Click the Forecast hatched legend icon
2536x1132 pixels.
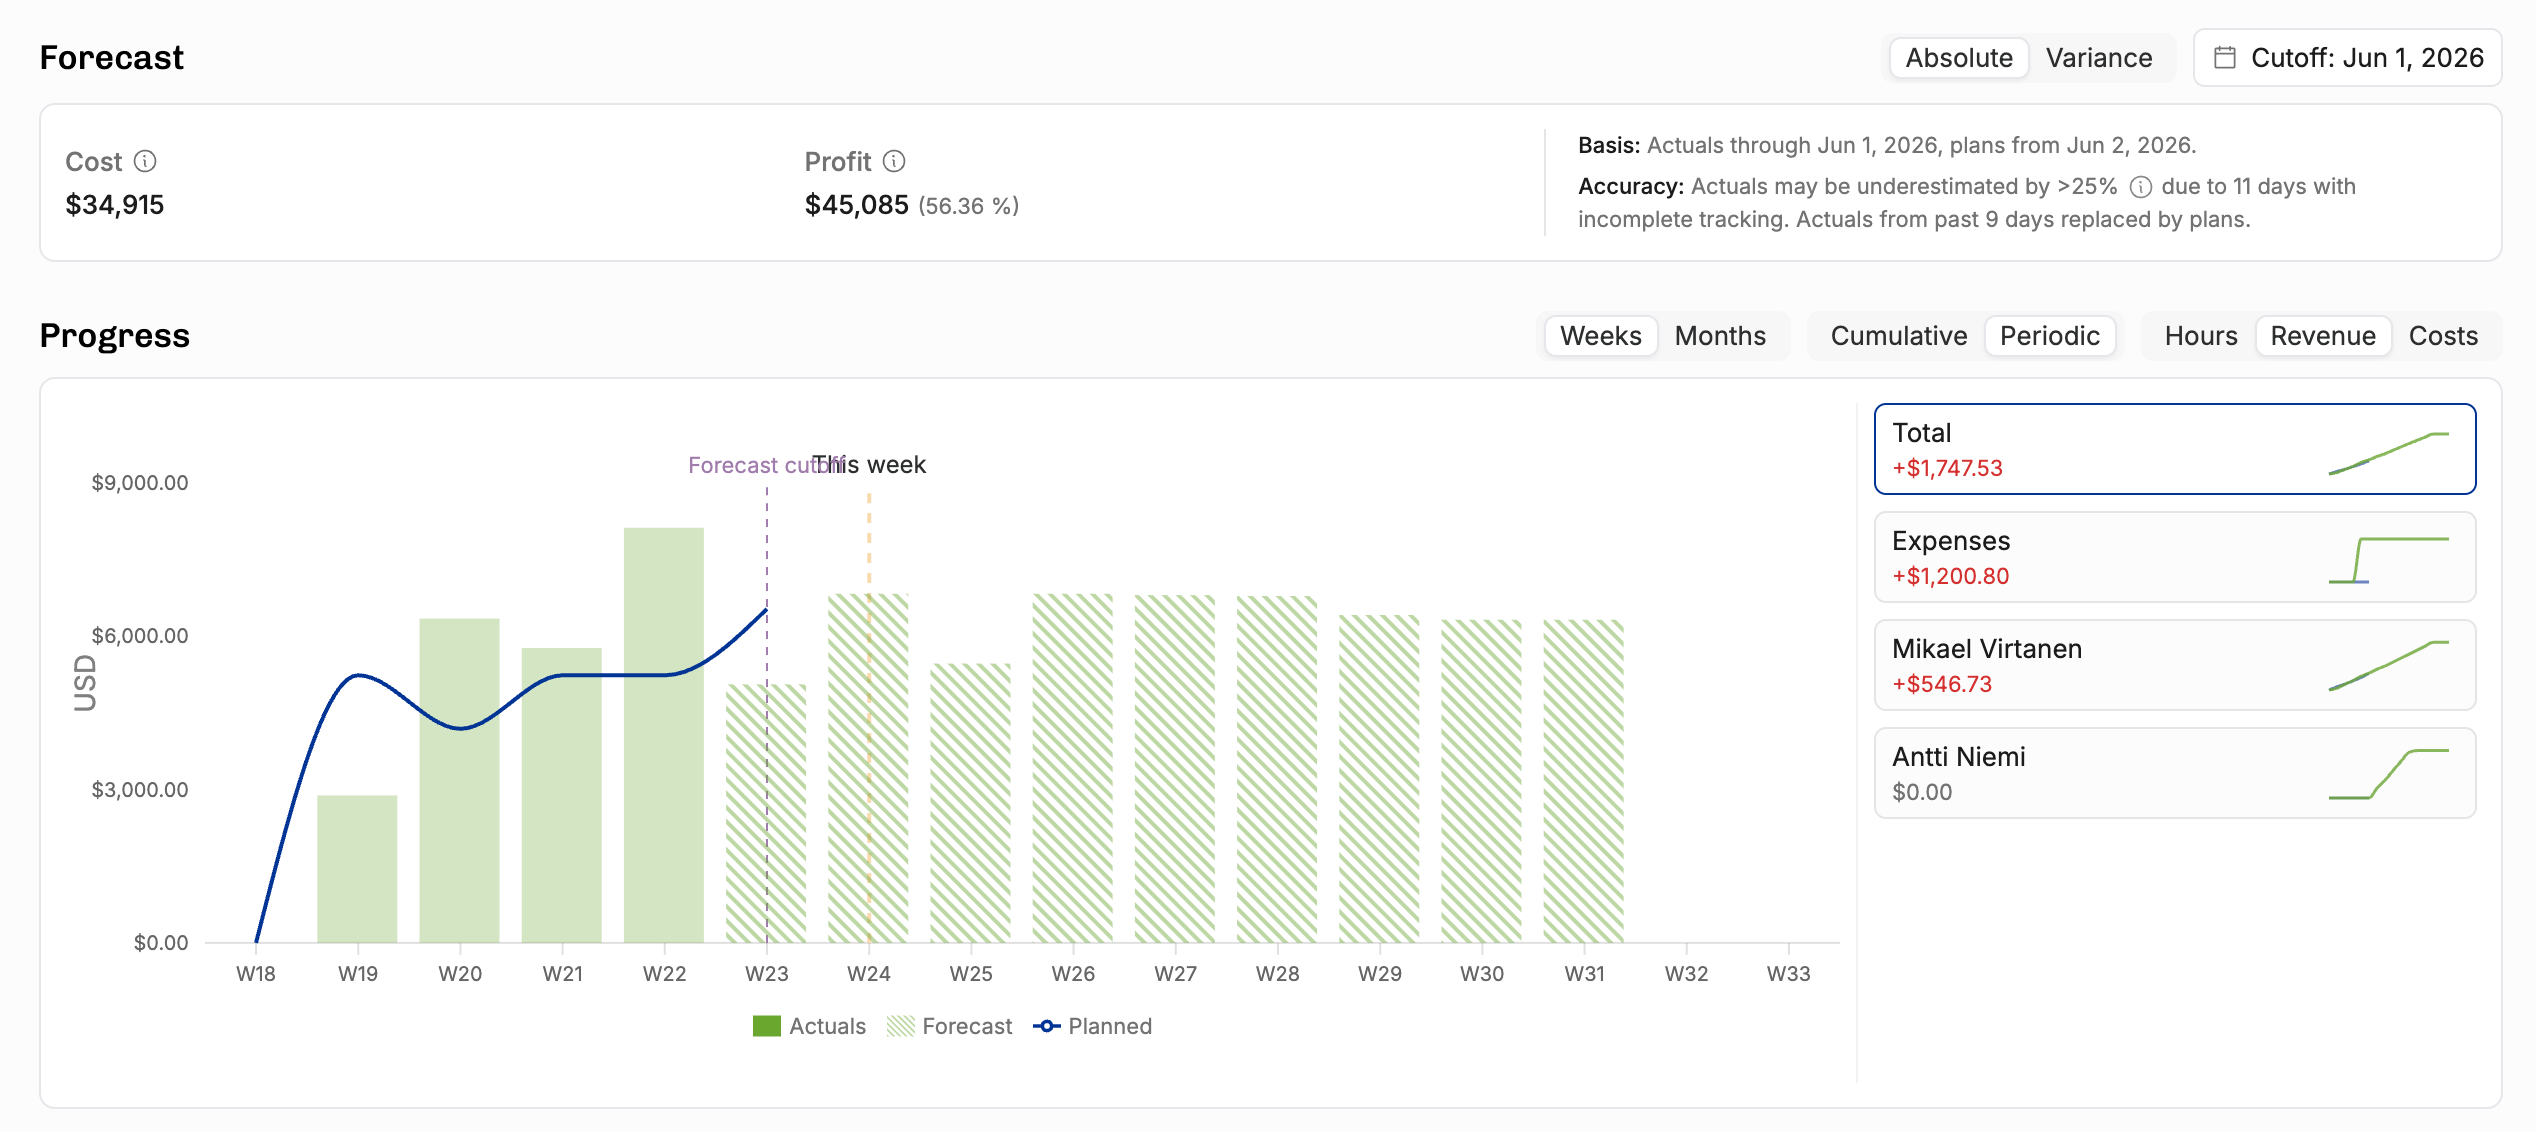click(900, 1026)
